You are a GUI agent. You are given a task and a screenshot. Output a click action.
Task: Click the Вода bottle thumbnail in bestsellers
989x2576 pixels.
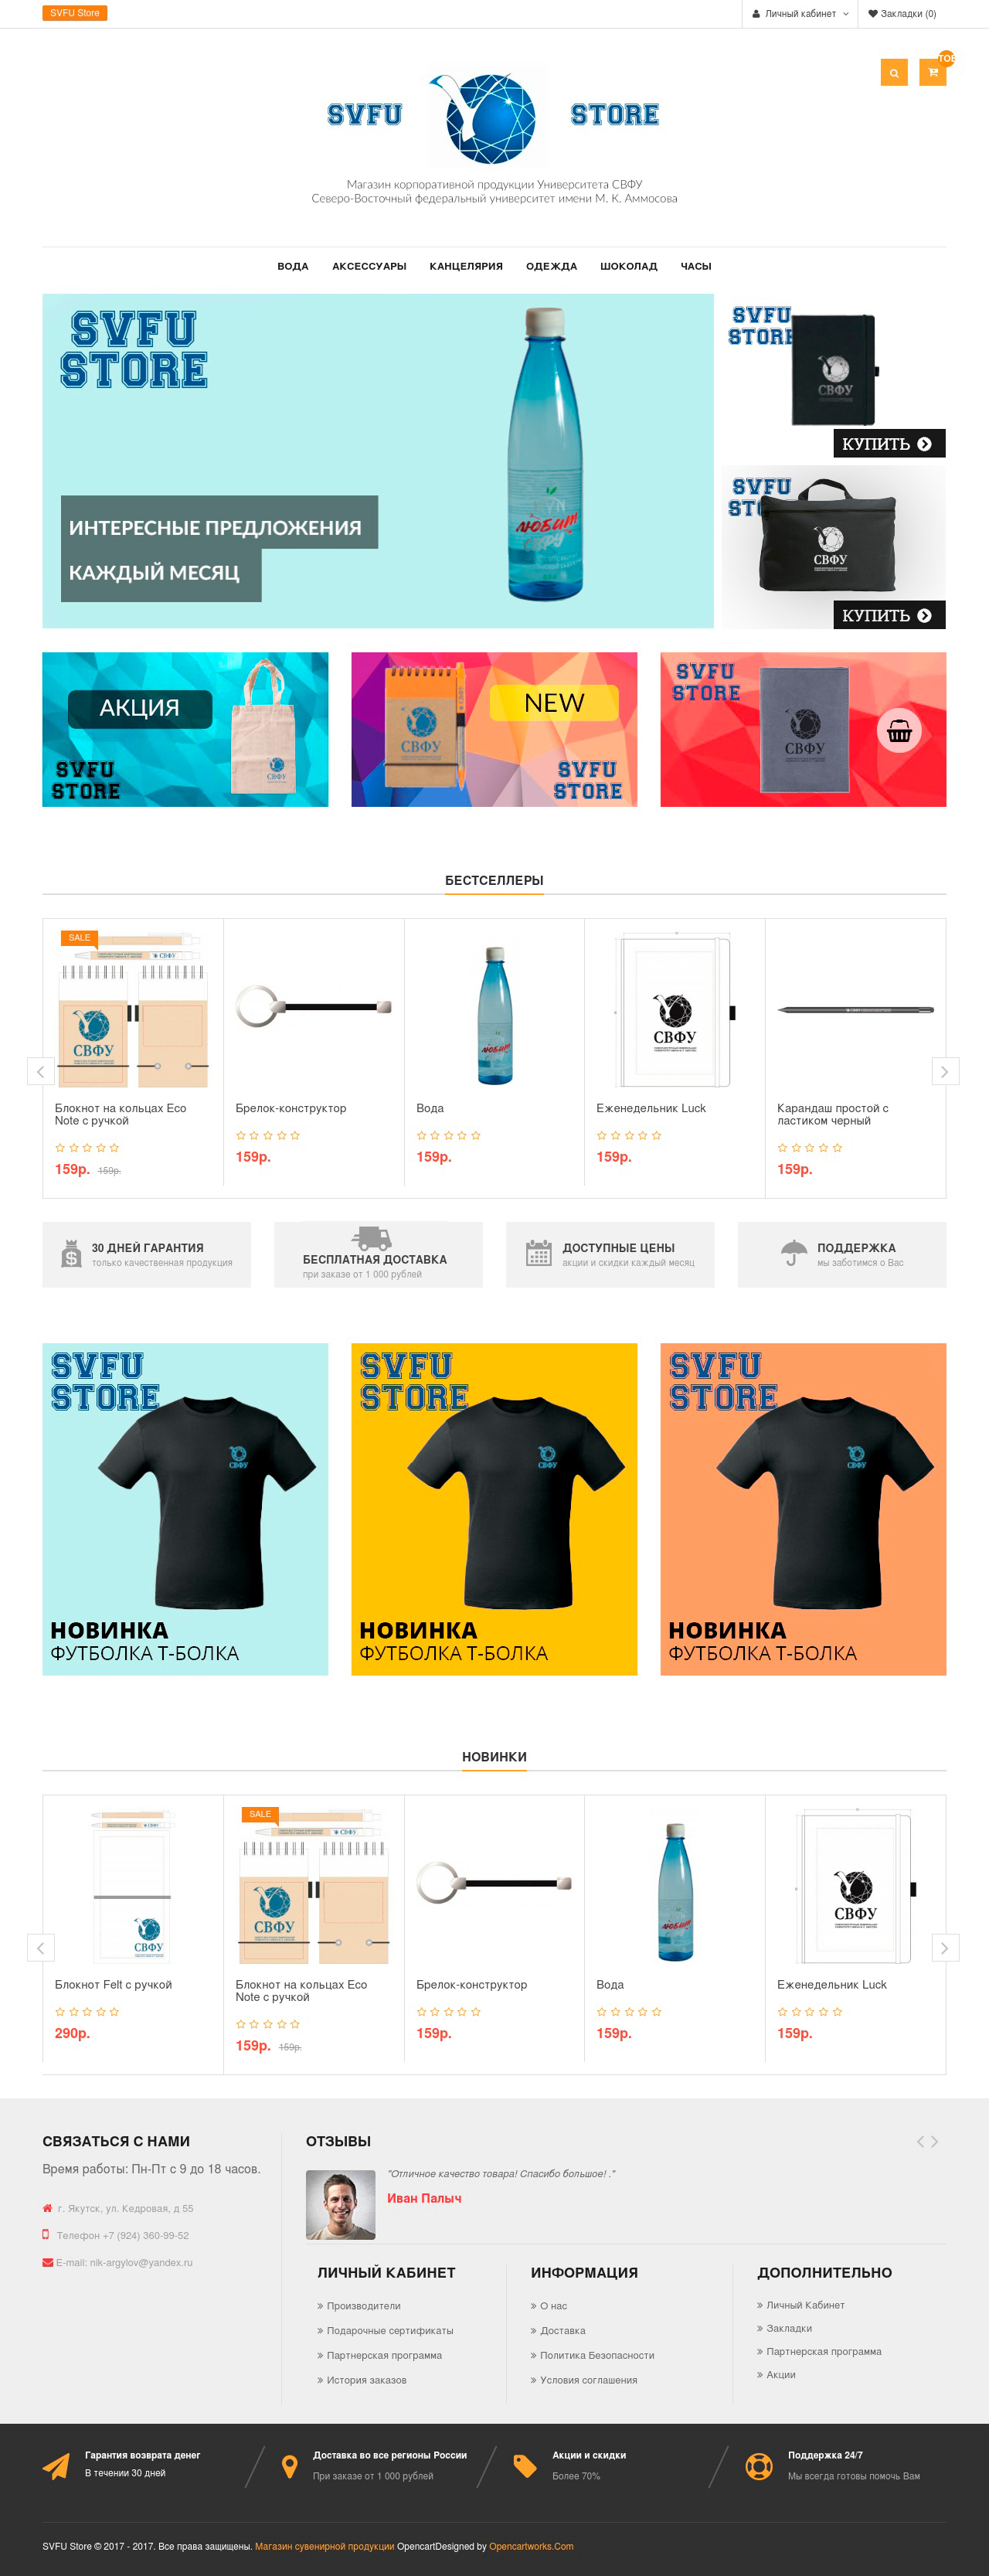coord(495,1016)
